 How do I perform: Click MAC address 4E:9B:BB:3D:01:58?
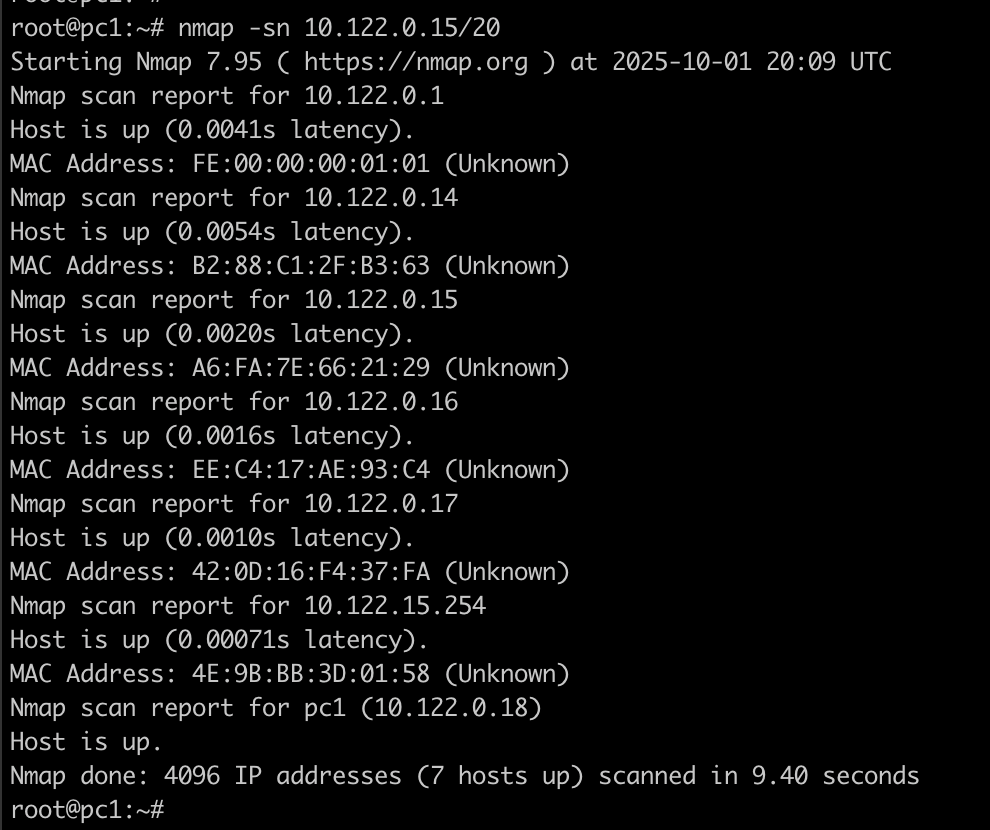click(x=311, y=674)
